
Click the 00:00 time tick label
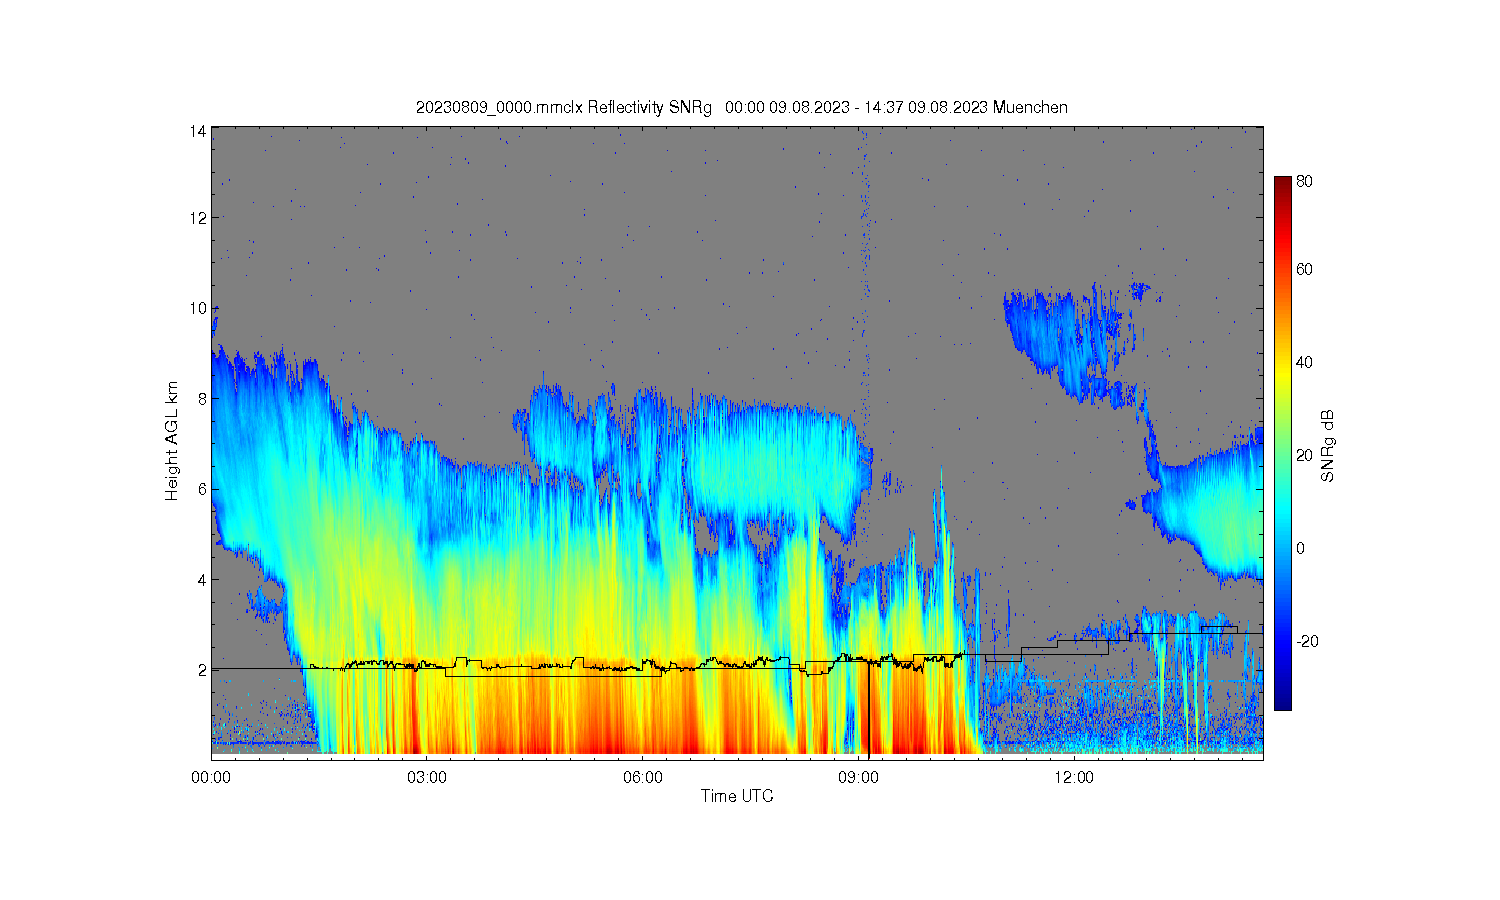point(211,777)
